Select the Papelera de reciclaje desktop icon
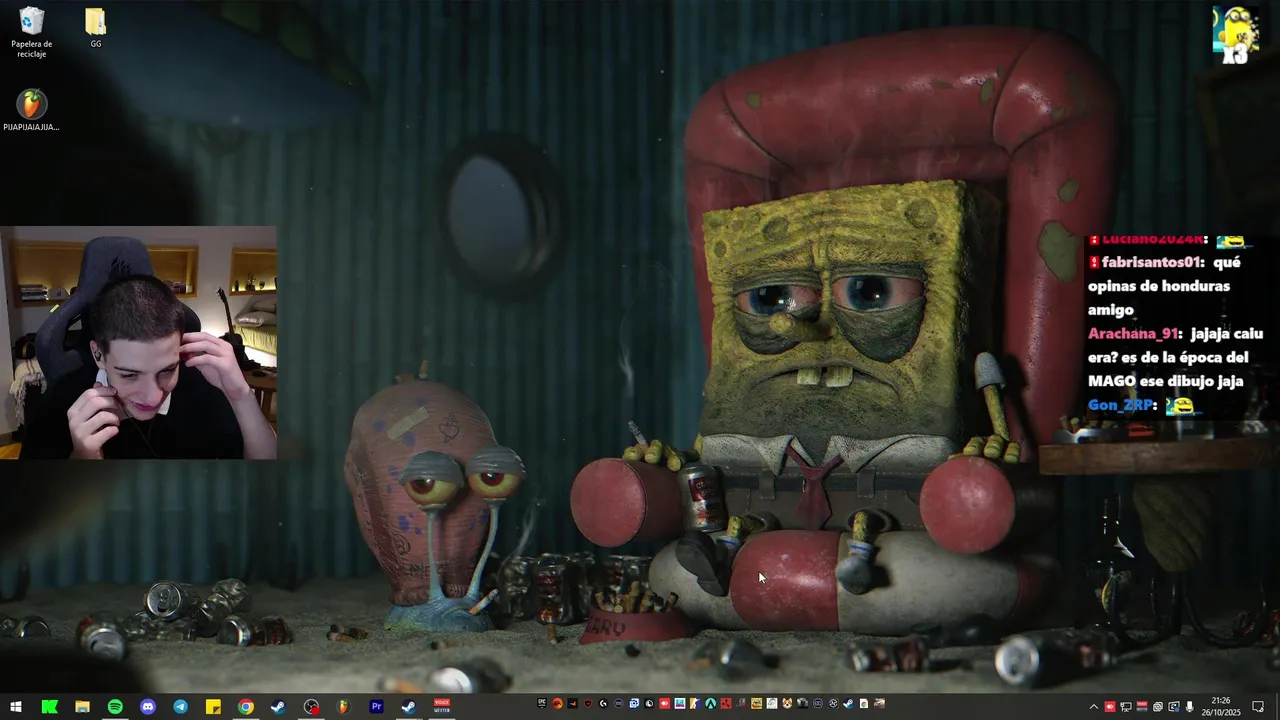Image resolution: width=1280 pixels, height=720 pixels. (32, 33)
